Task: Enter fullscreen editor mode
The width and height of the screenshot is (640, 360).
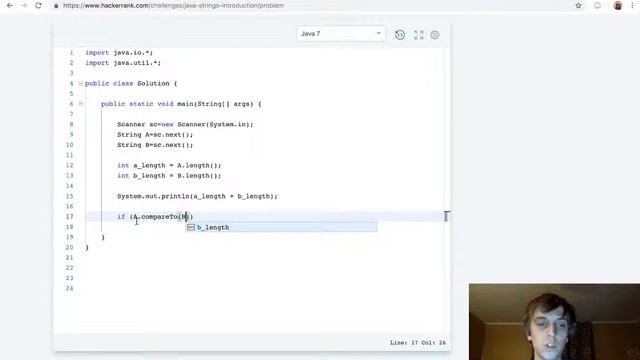Action: point(418,35)
